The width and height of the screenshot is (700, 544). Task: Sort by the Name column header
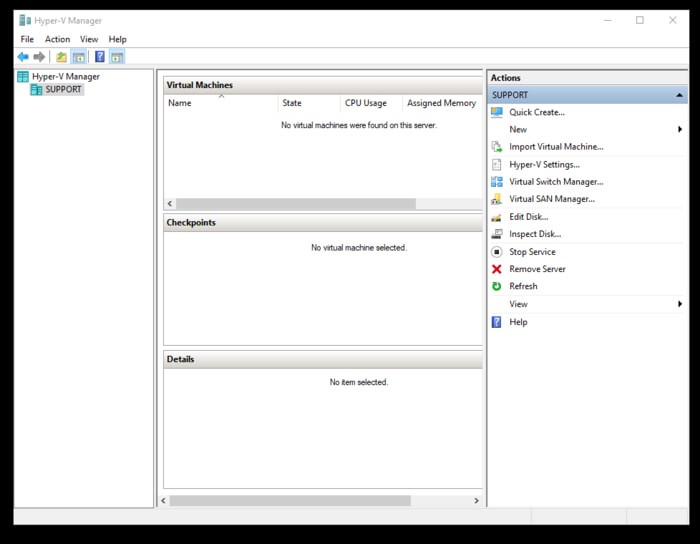click(221, 103)
